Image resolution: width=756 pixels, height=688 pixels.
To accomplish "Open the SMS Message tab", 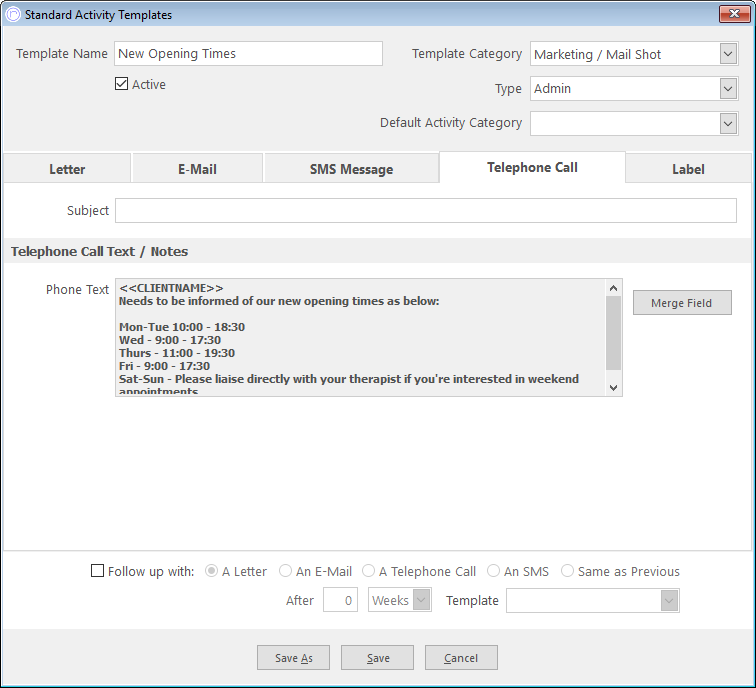I will click(x=351, y=169).
